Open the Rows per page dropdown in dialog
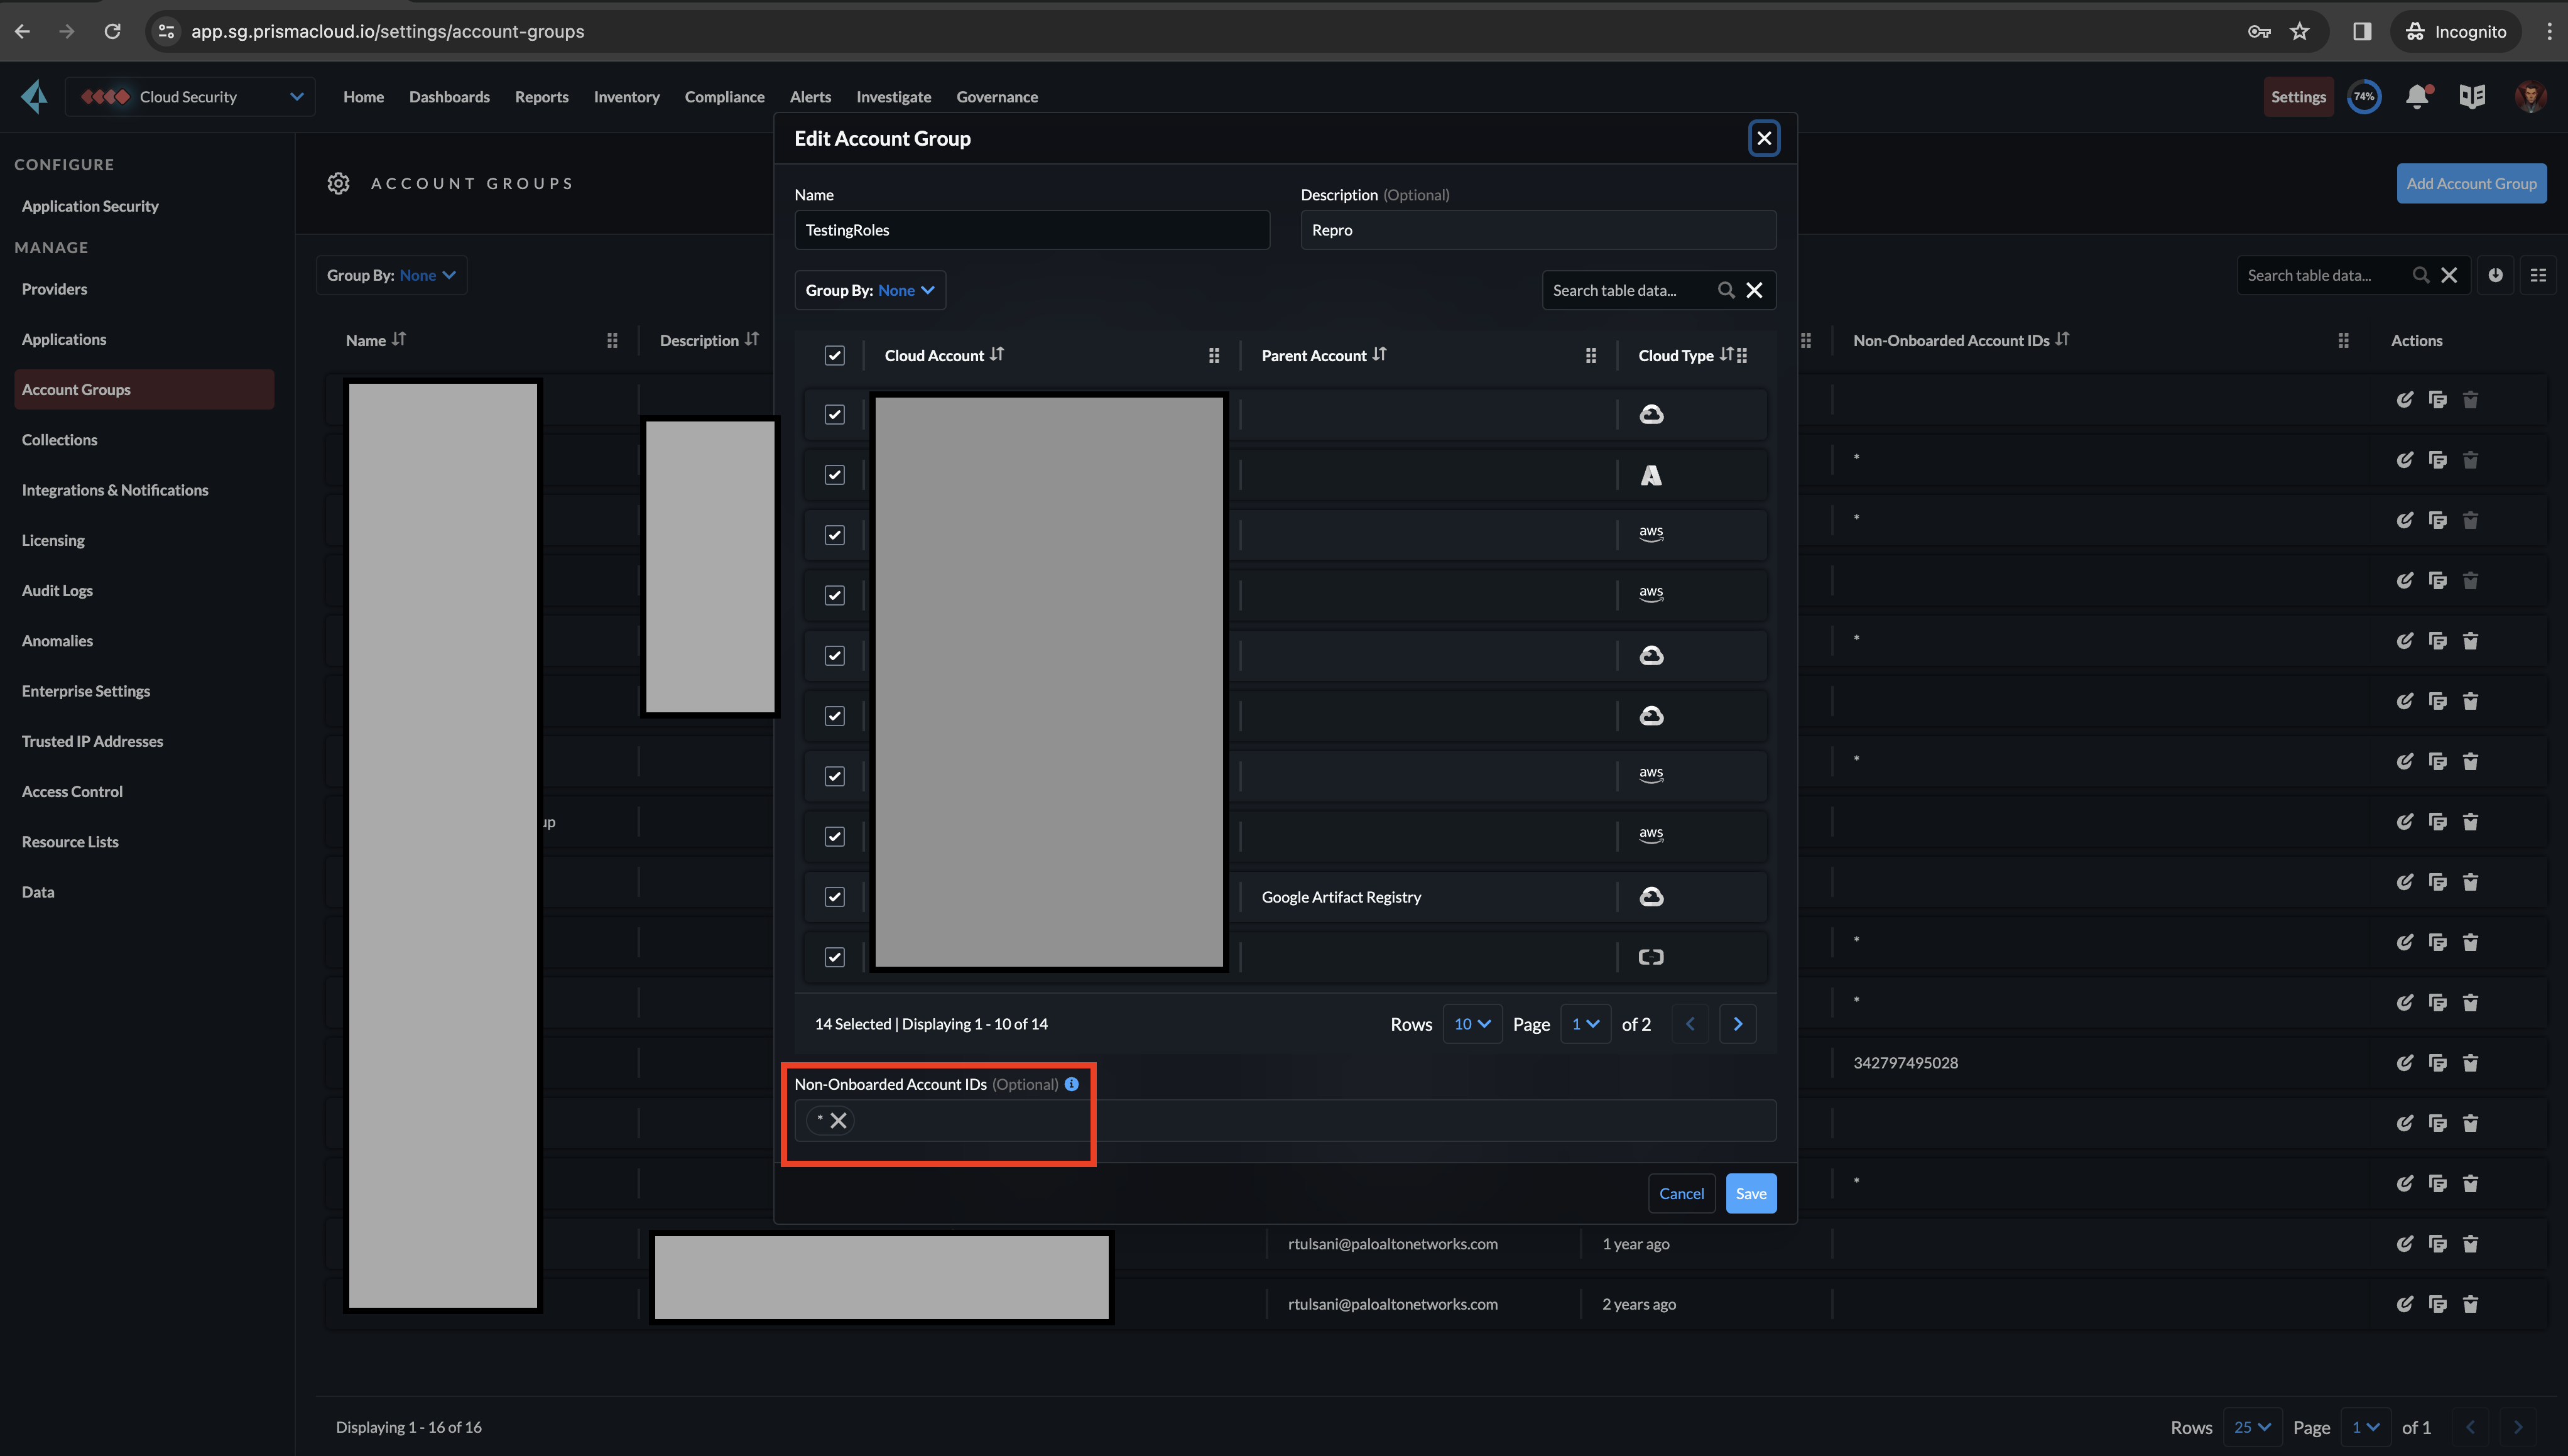The image size is (2568, 1456). pos(1472,1024)
